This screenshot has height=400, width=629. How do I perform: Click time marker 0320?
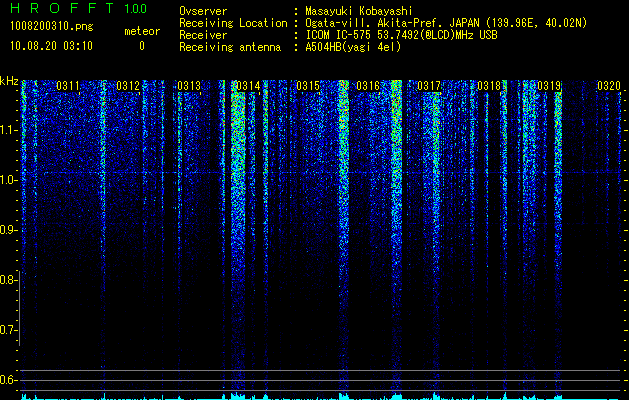pos(609,86)
